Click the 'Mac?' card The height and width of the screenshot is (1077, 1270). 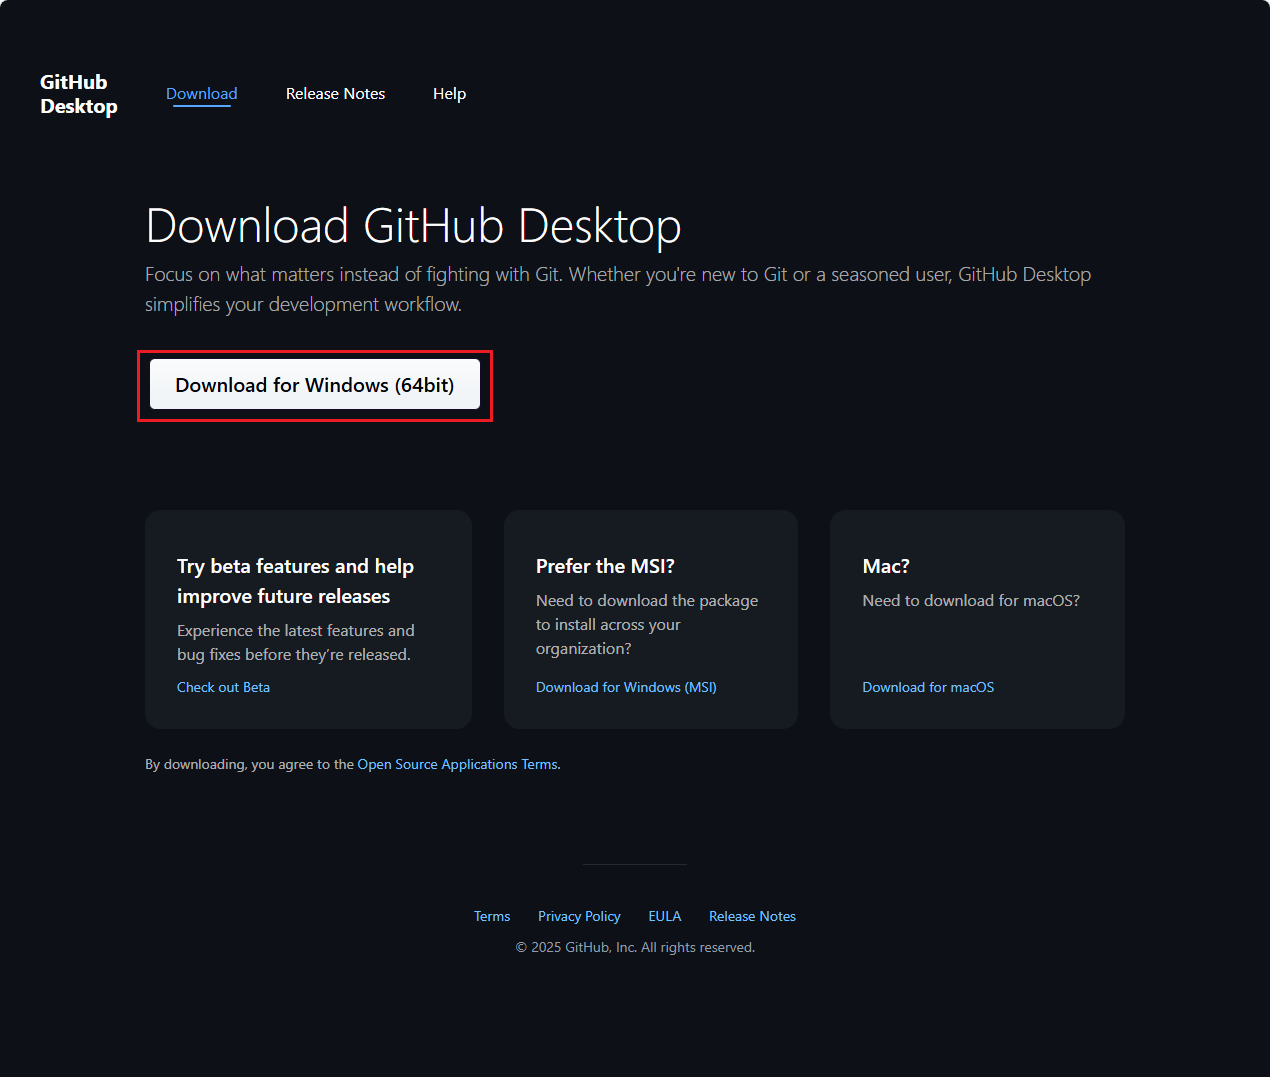point(976,619)
